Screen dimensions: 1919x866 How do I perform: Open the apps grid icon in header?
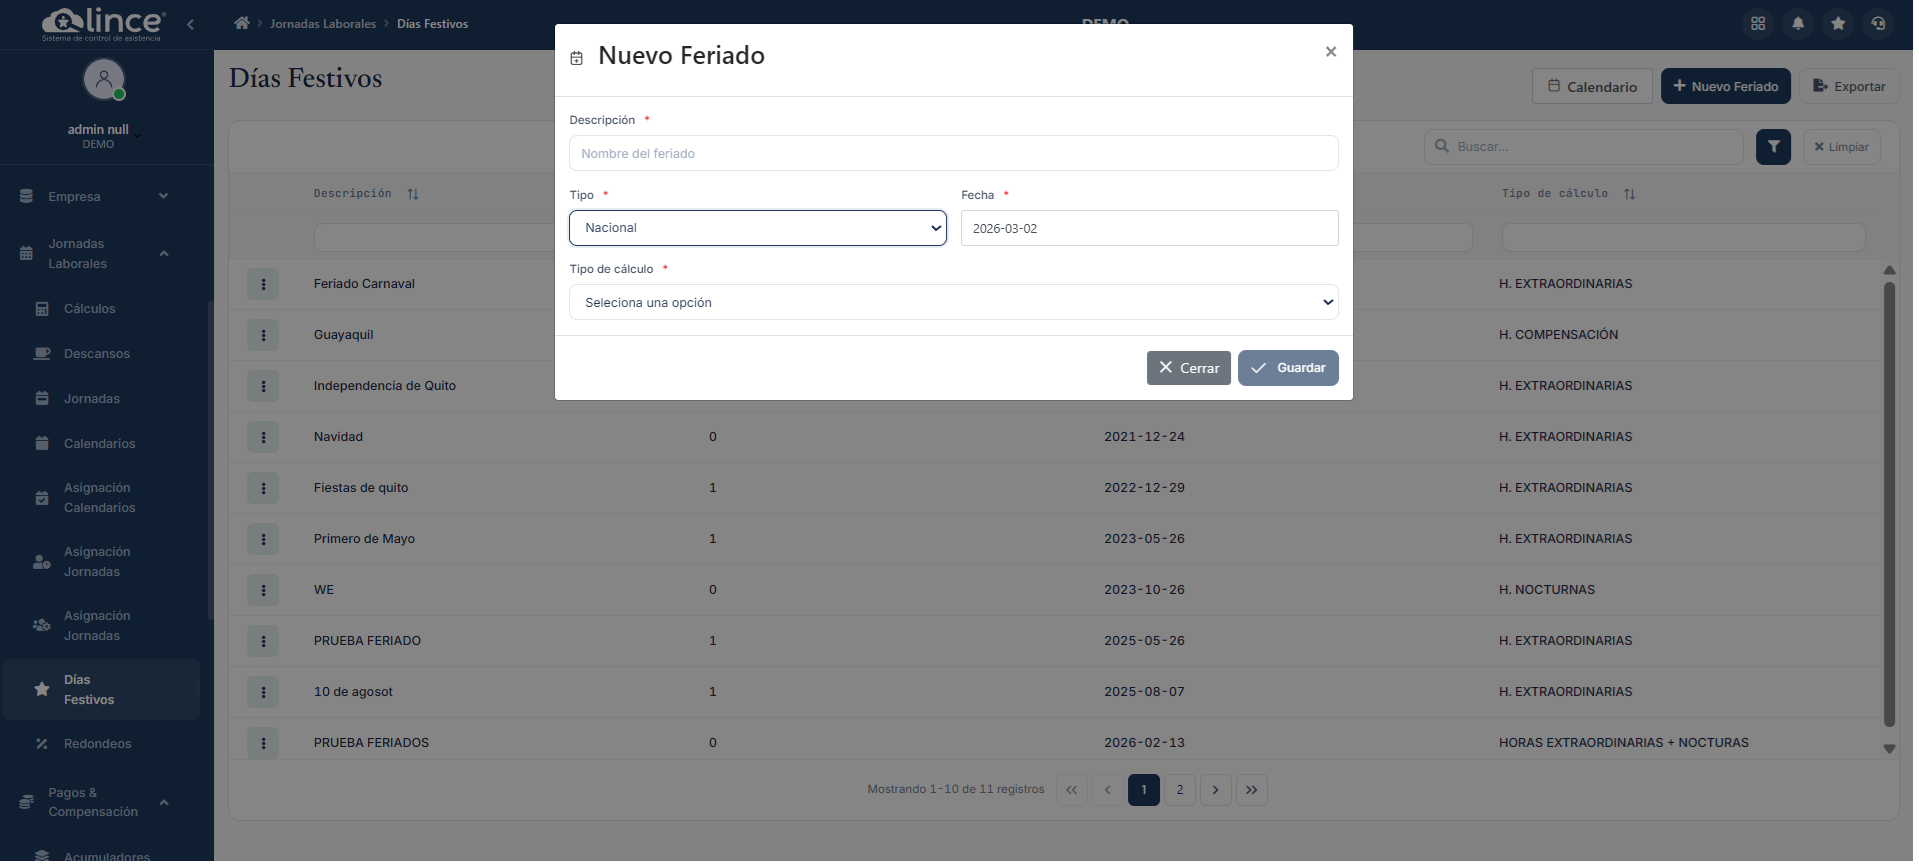[1757, 23]
